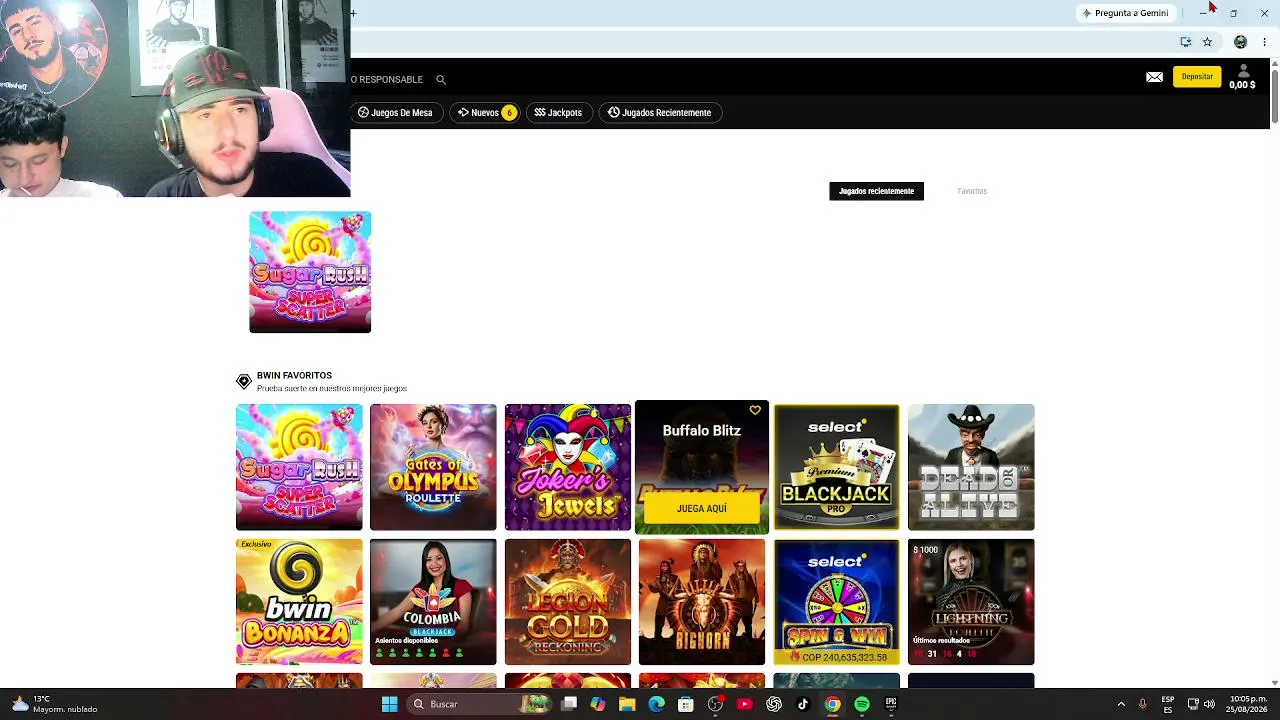Launch Copilot from the taskbar
Viewport: 1280px width, 720px height.
pos(598,704)
